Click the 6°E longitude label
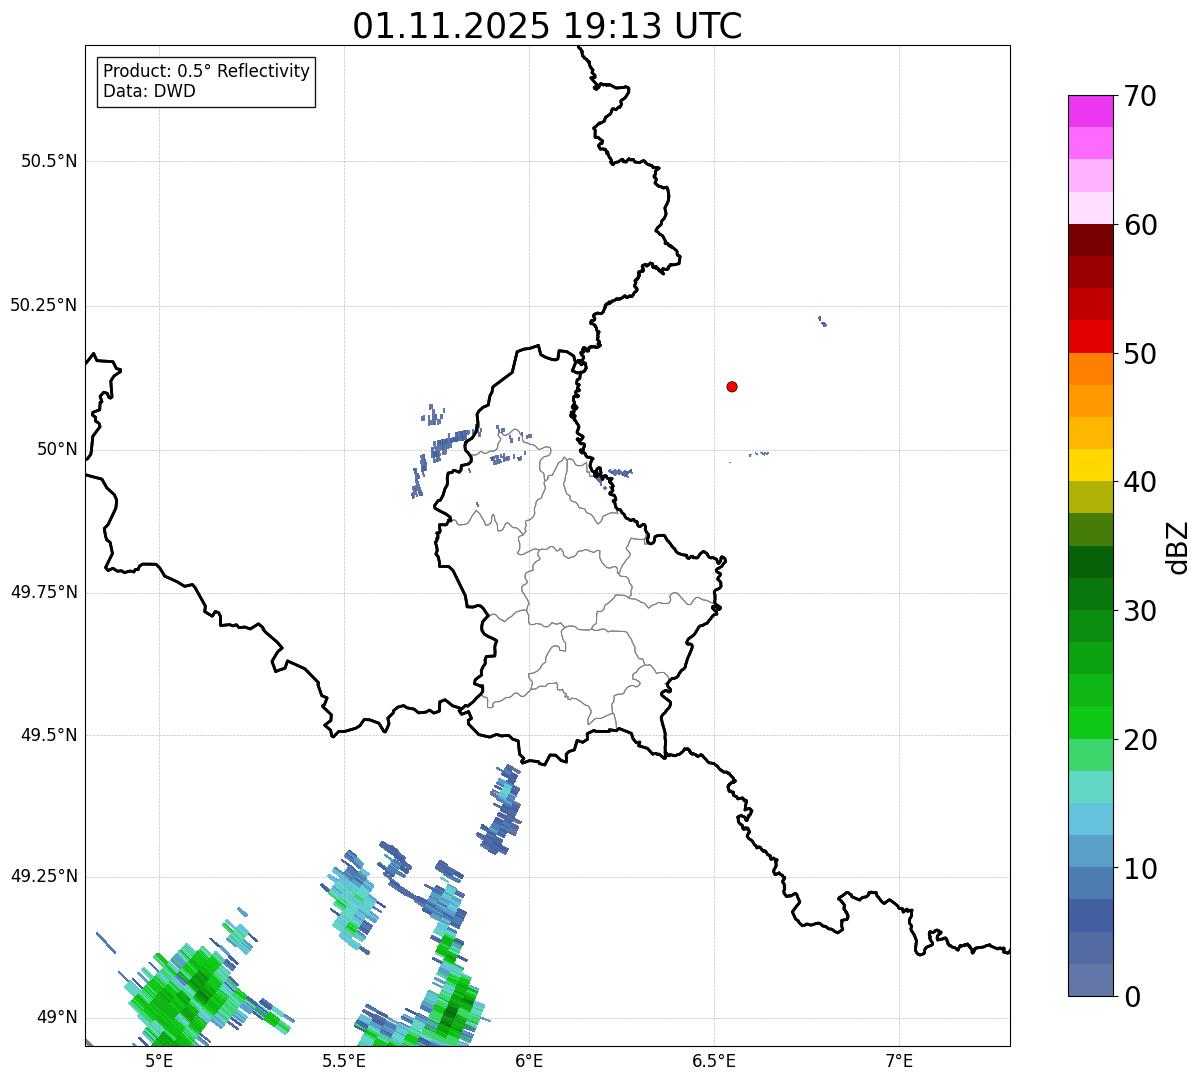Screen dimensions: 1202x1081 (529, 1060)
